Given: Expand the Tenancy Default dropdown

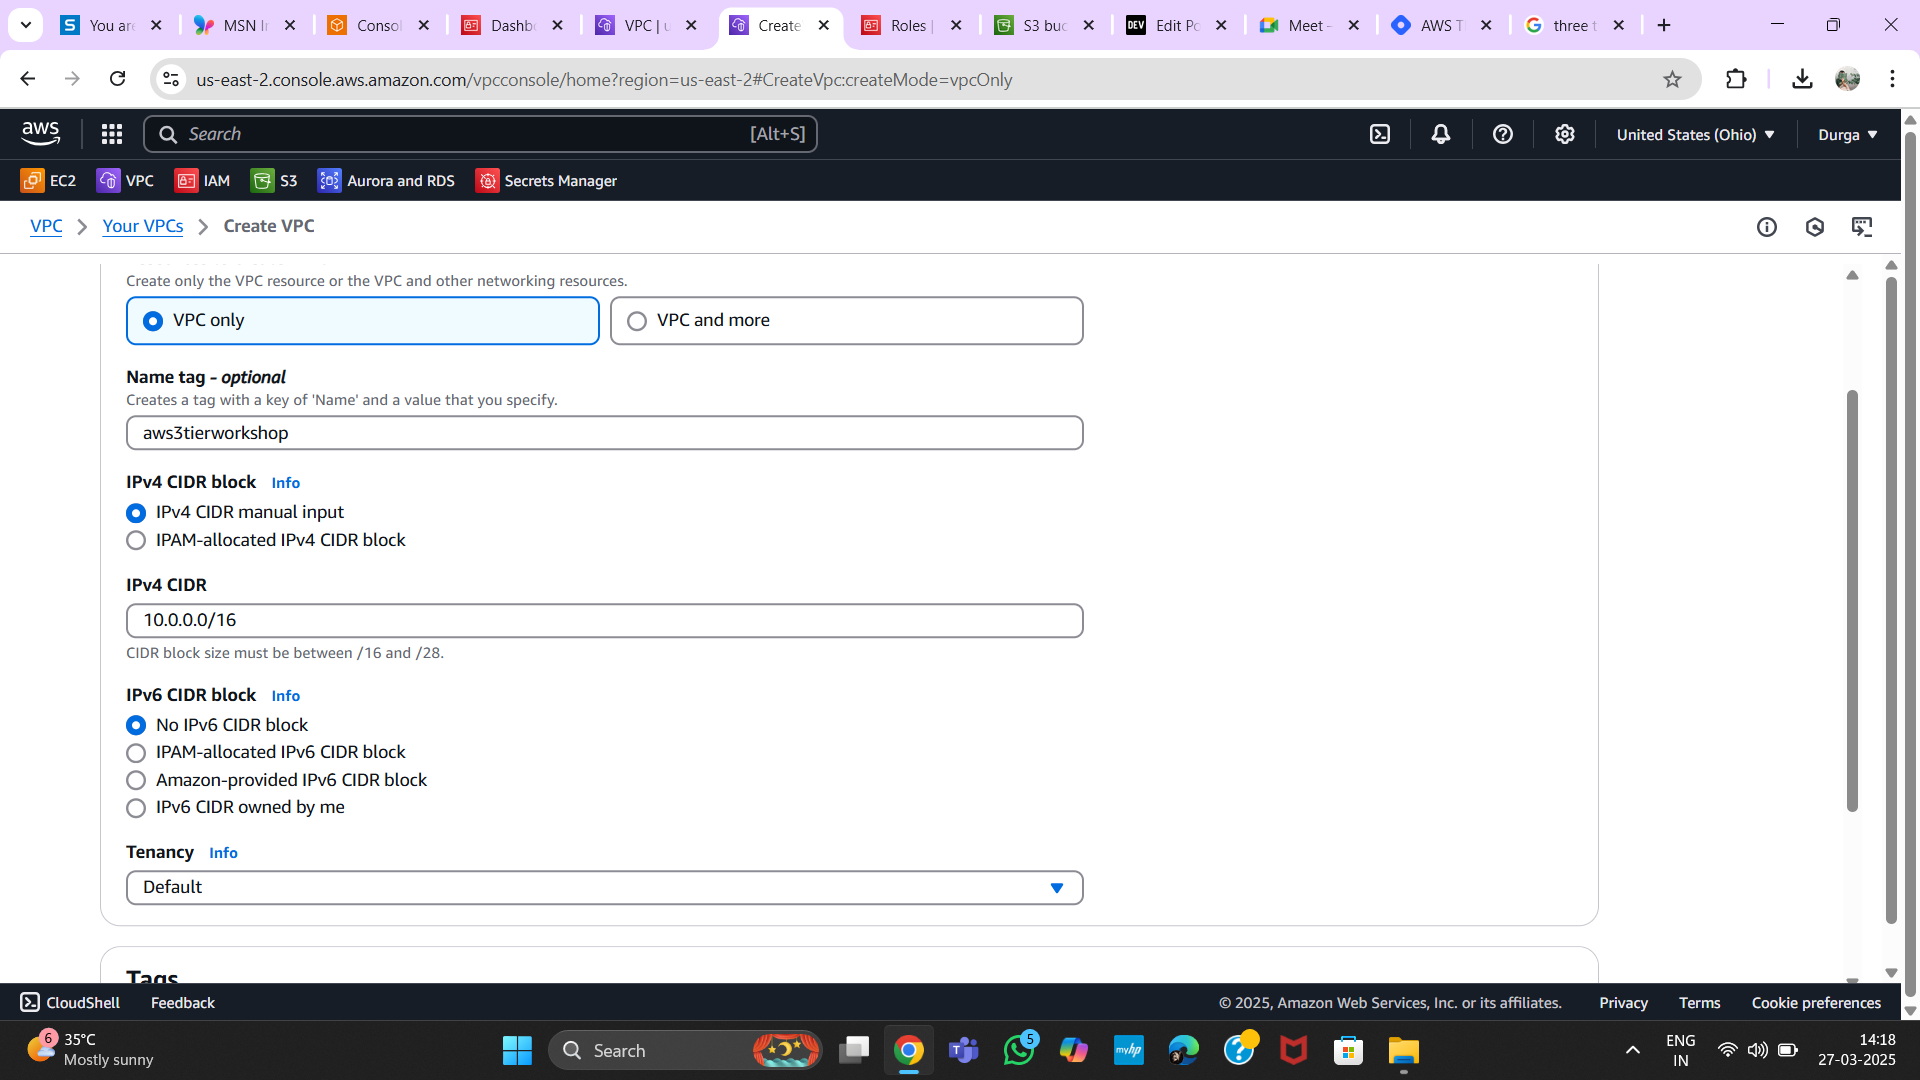Looking at the screenshot, I should (x=605, y=888).
